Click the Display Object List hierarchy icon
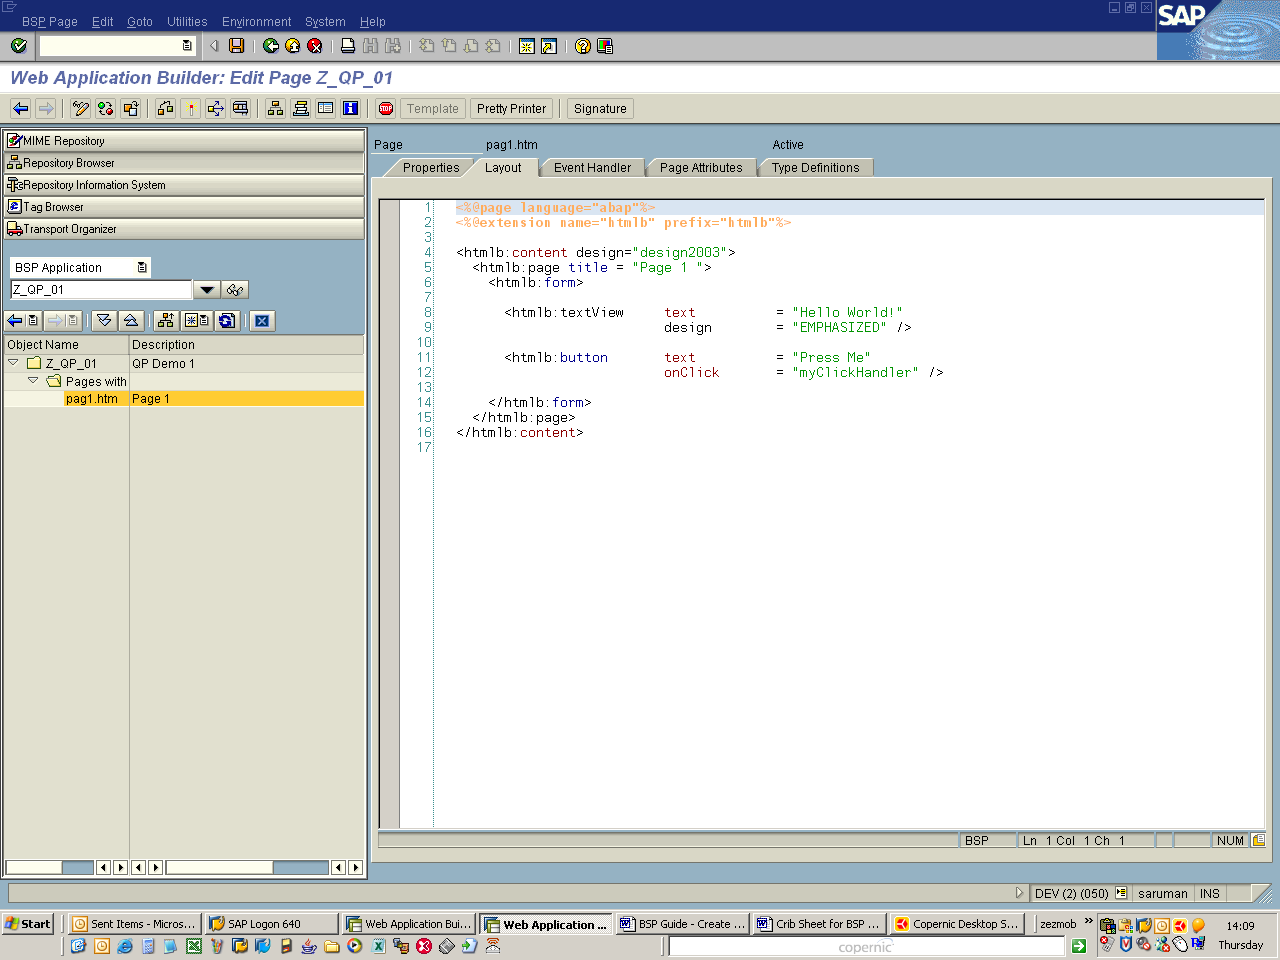Screen dimensions: 1280x960 pos(276,108)
